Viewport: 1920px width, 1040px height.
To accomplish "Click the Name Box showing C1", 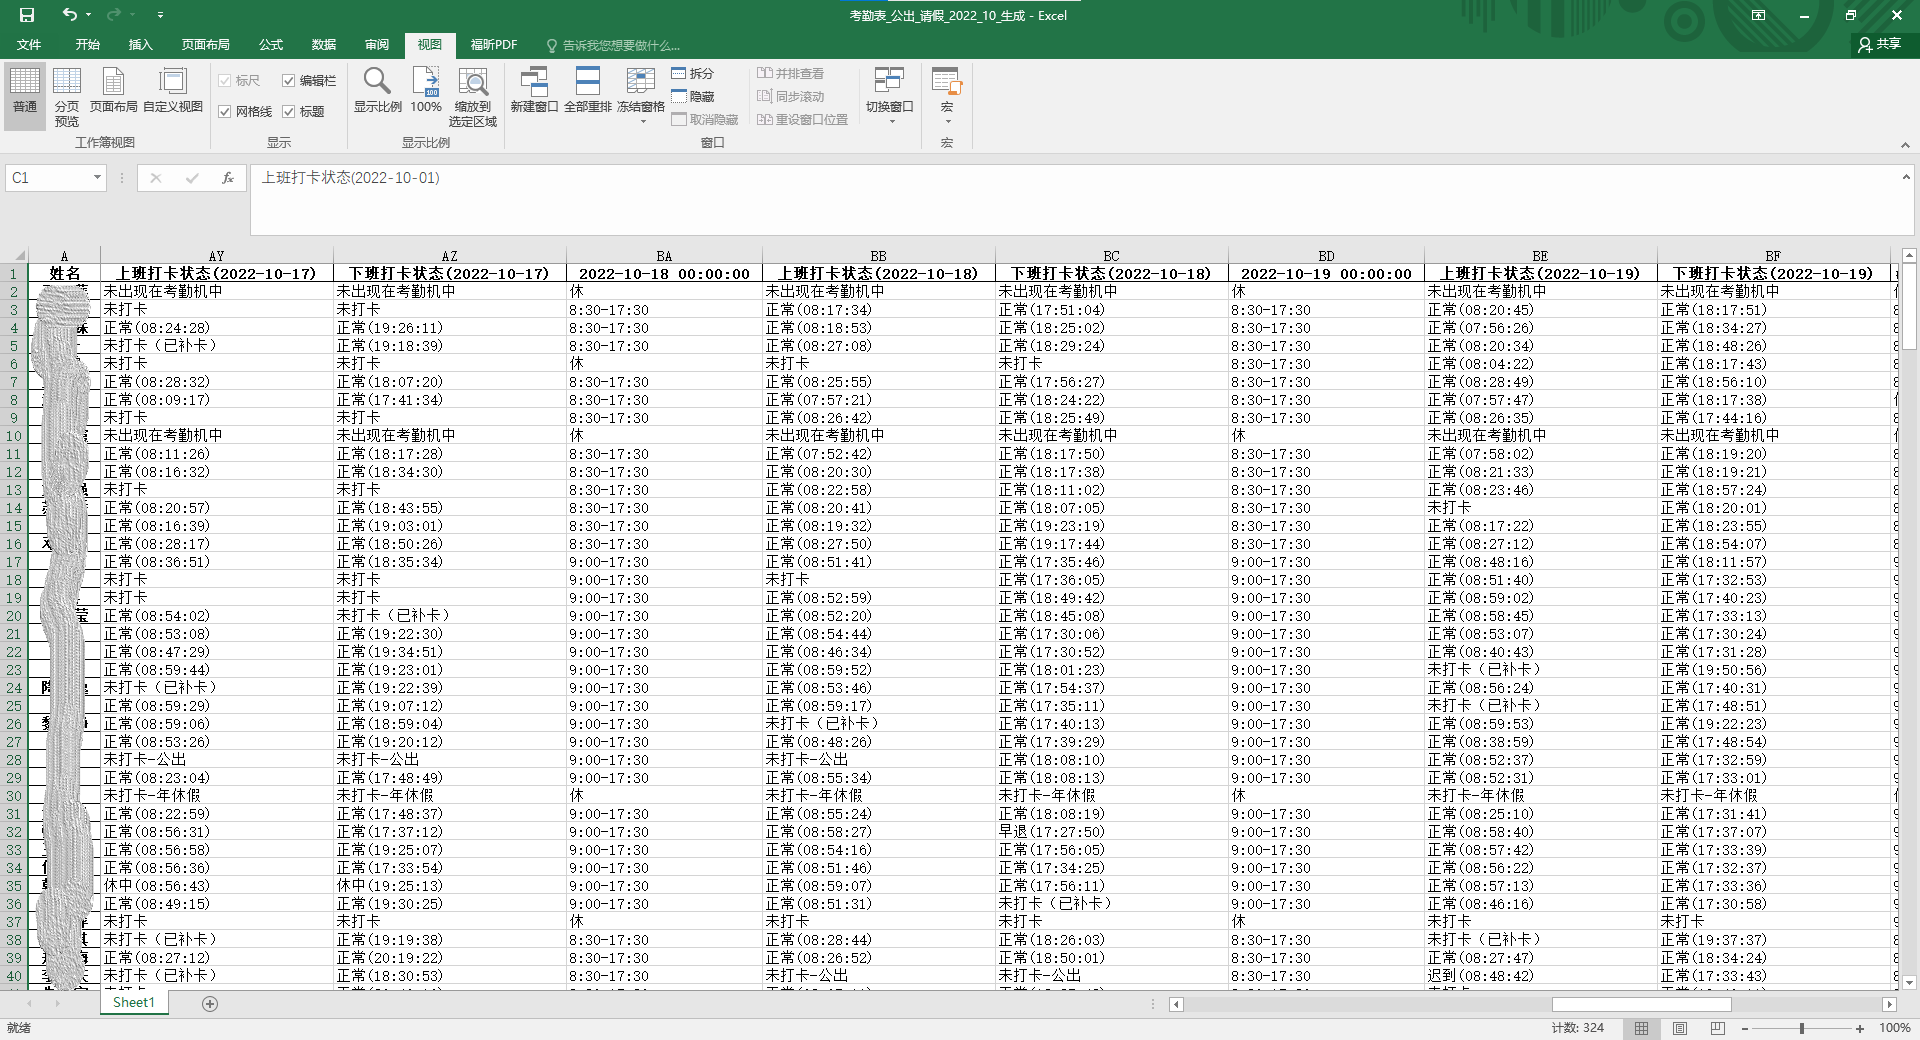I will [x=48, y=178].
